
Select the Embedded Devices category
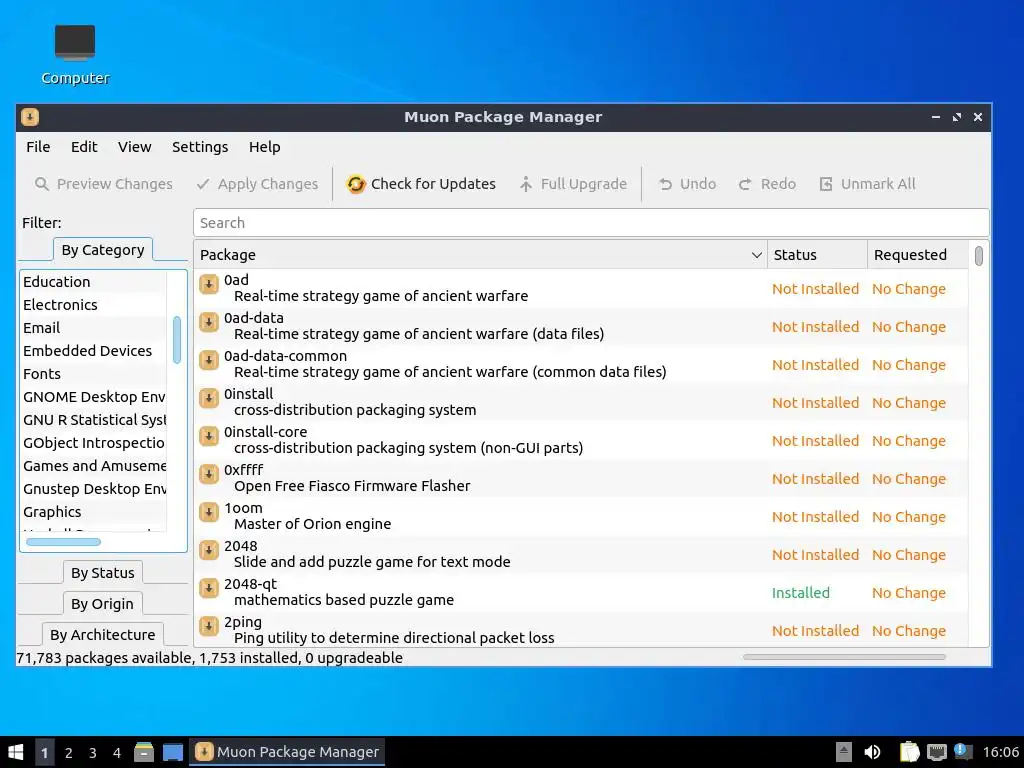[93, 351]
